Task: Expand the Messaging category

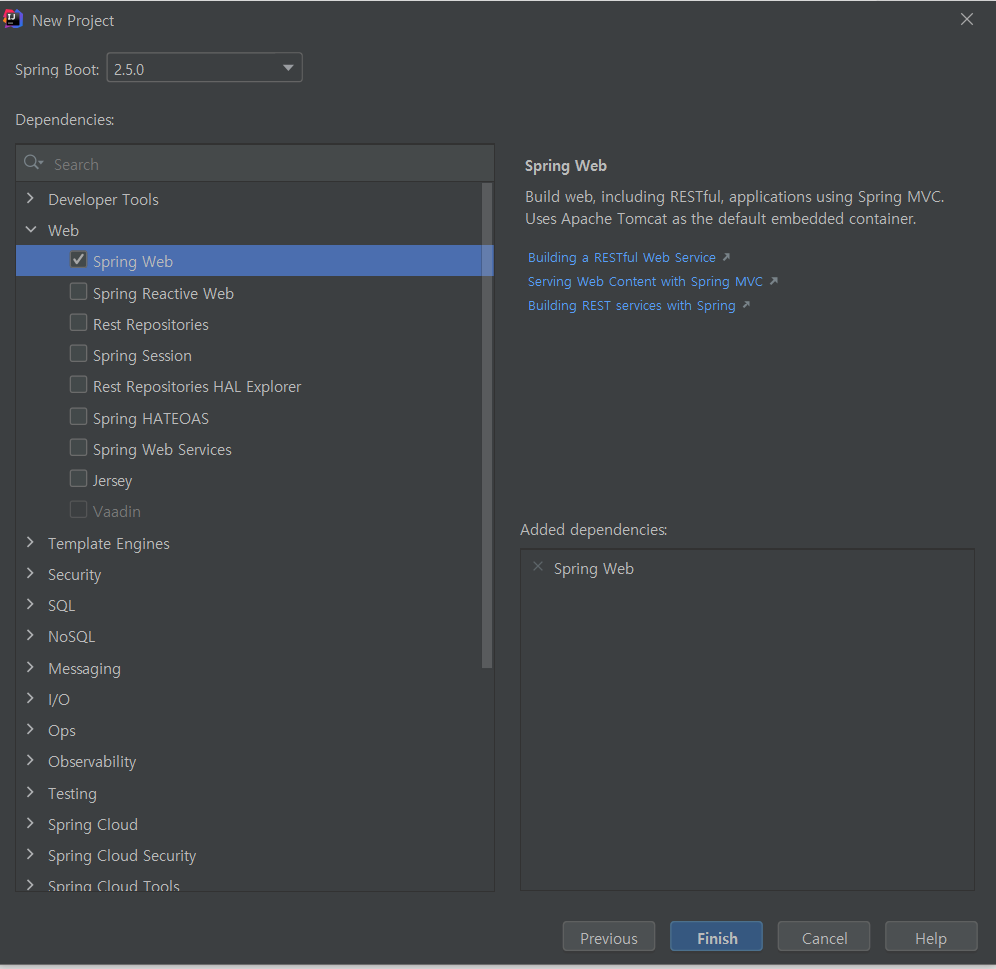Action: [x=30, y=667]
